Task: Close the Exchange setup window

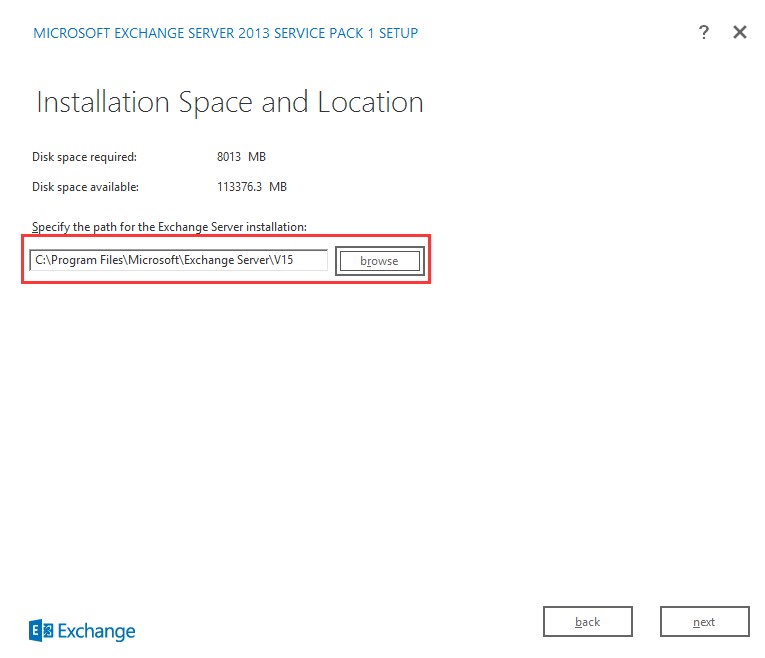Action: point(740,32)
